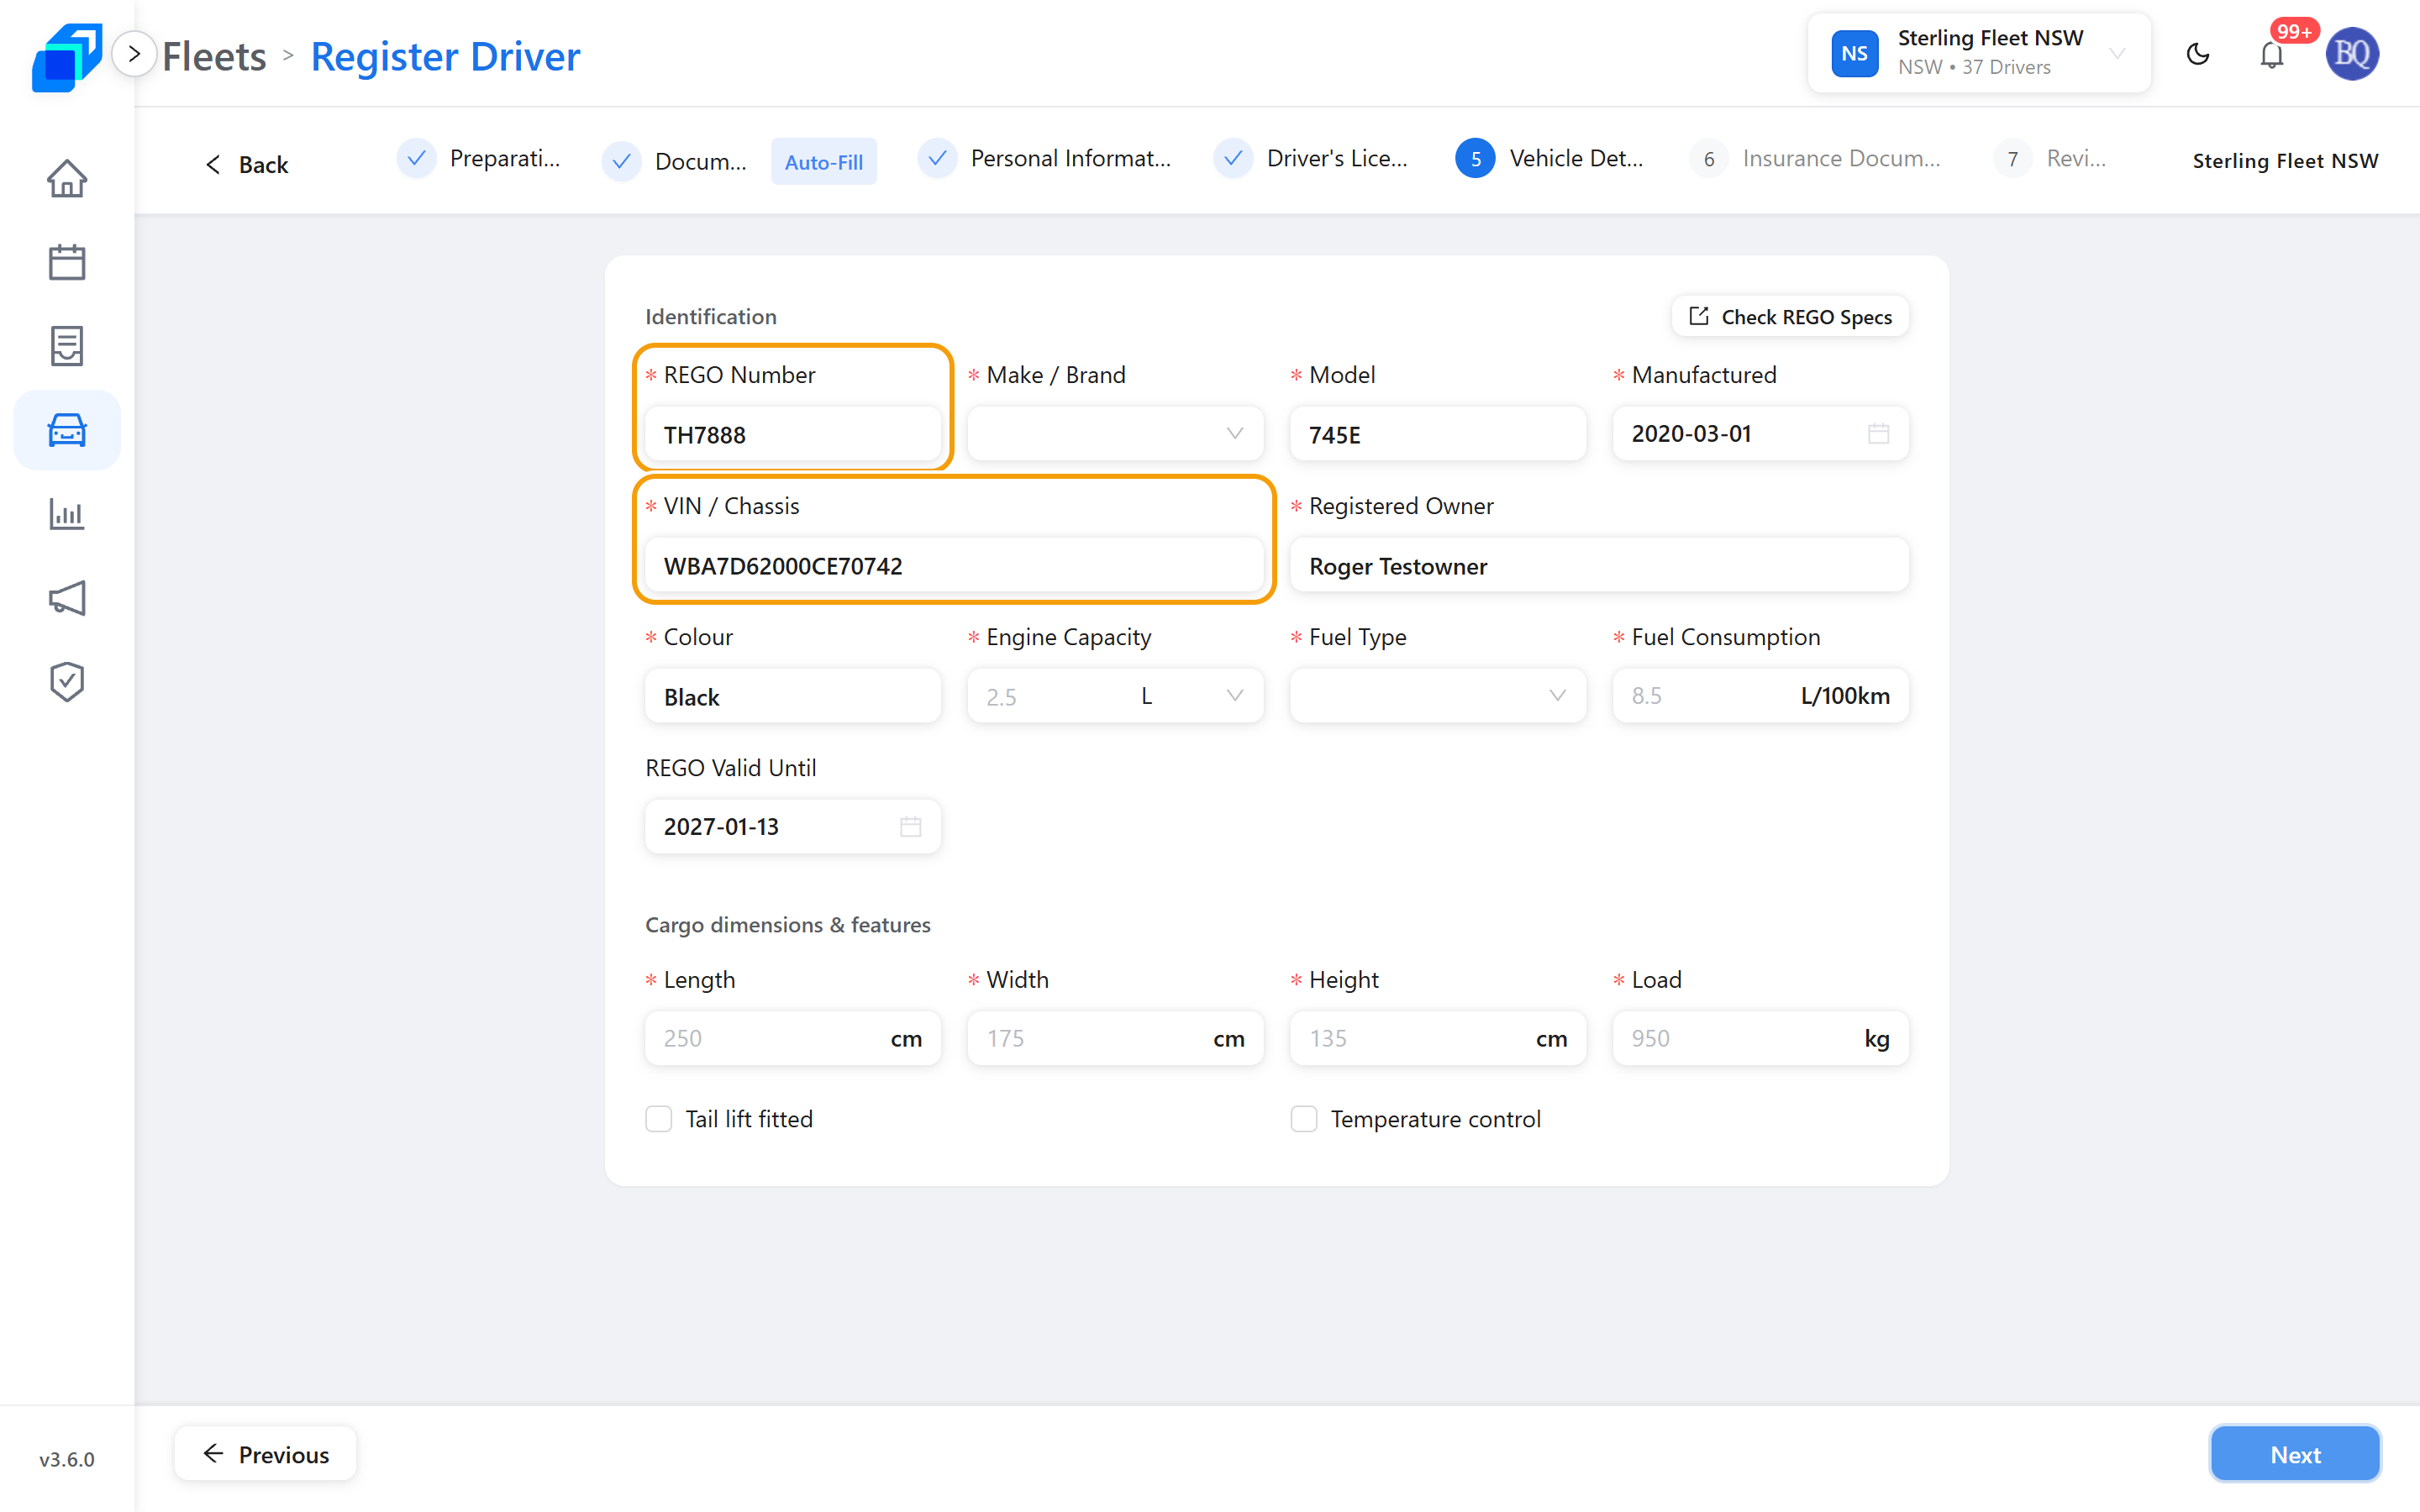The image size is (2420, 1512).
Task: Open the Home sidebar icon
Action: pyautogui.click(x=67, y=179)
